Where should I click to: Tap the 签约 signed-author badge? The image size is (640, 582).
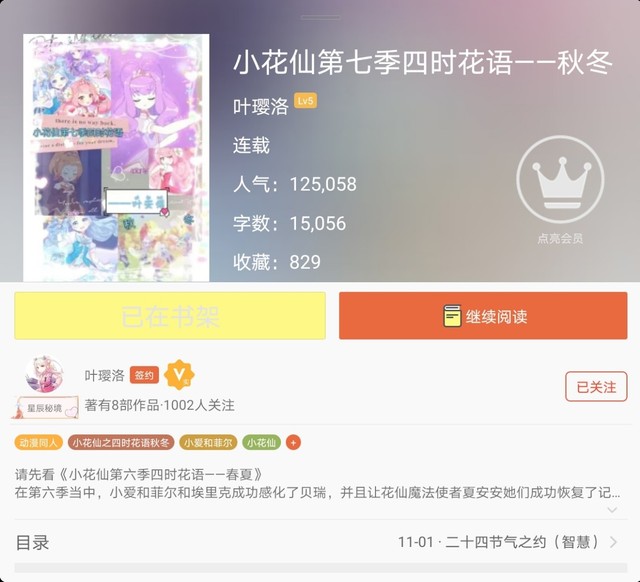(144, 375)
